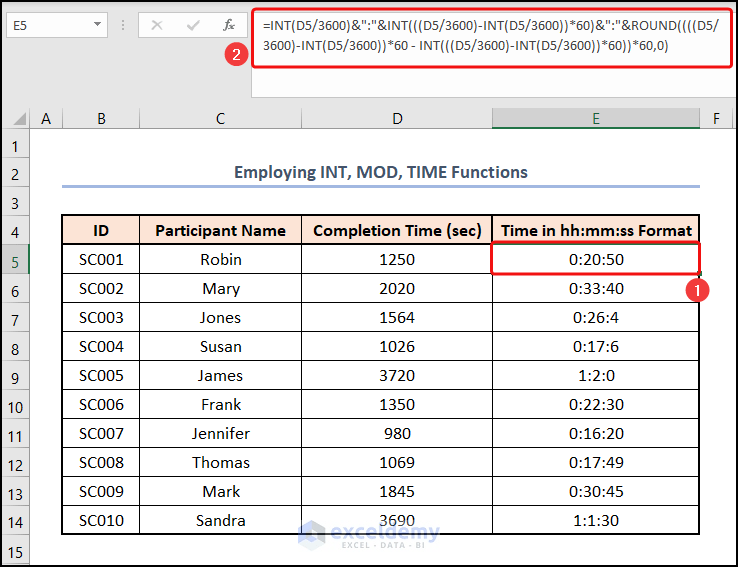
Task: Select result cell 1:2:0
Action: coord(596,375)
